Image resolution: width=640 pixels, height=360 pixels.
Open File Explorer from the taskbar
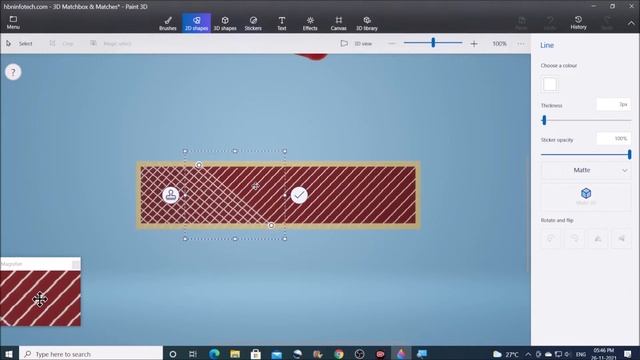(235, 354)
